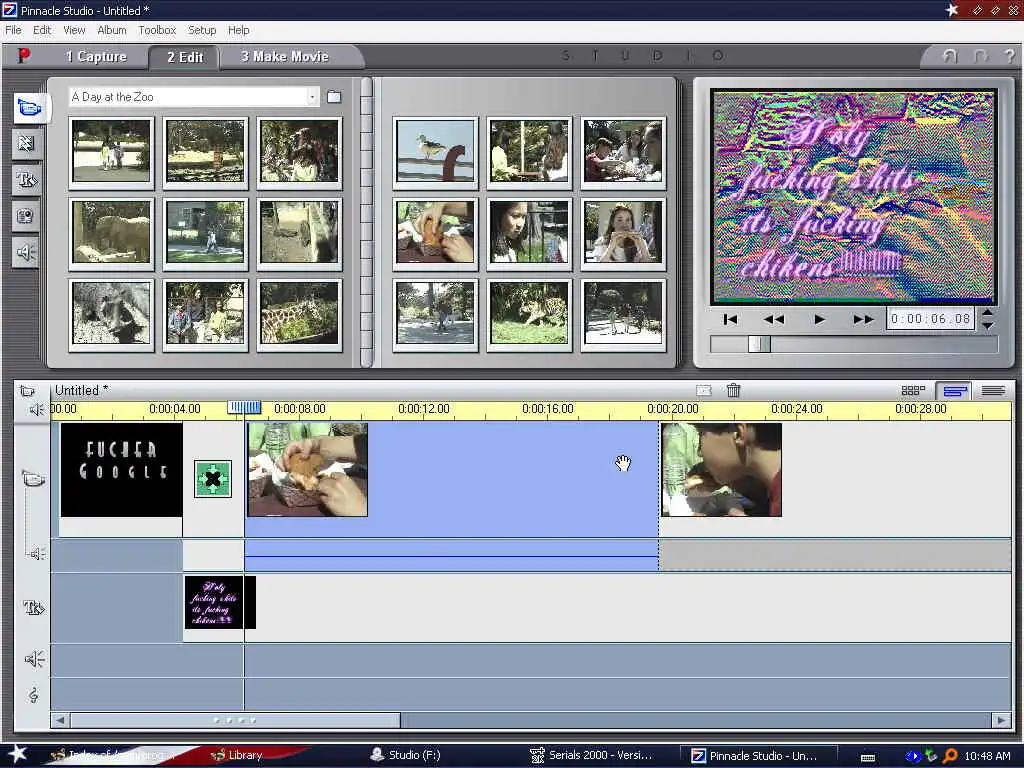This screenshot has height=768, width=1024.
Task: Switch to Storyboard view
Action: coord(913,391)
